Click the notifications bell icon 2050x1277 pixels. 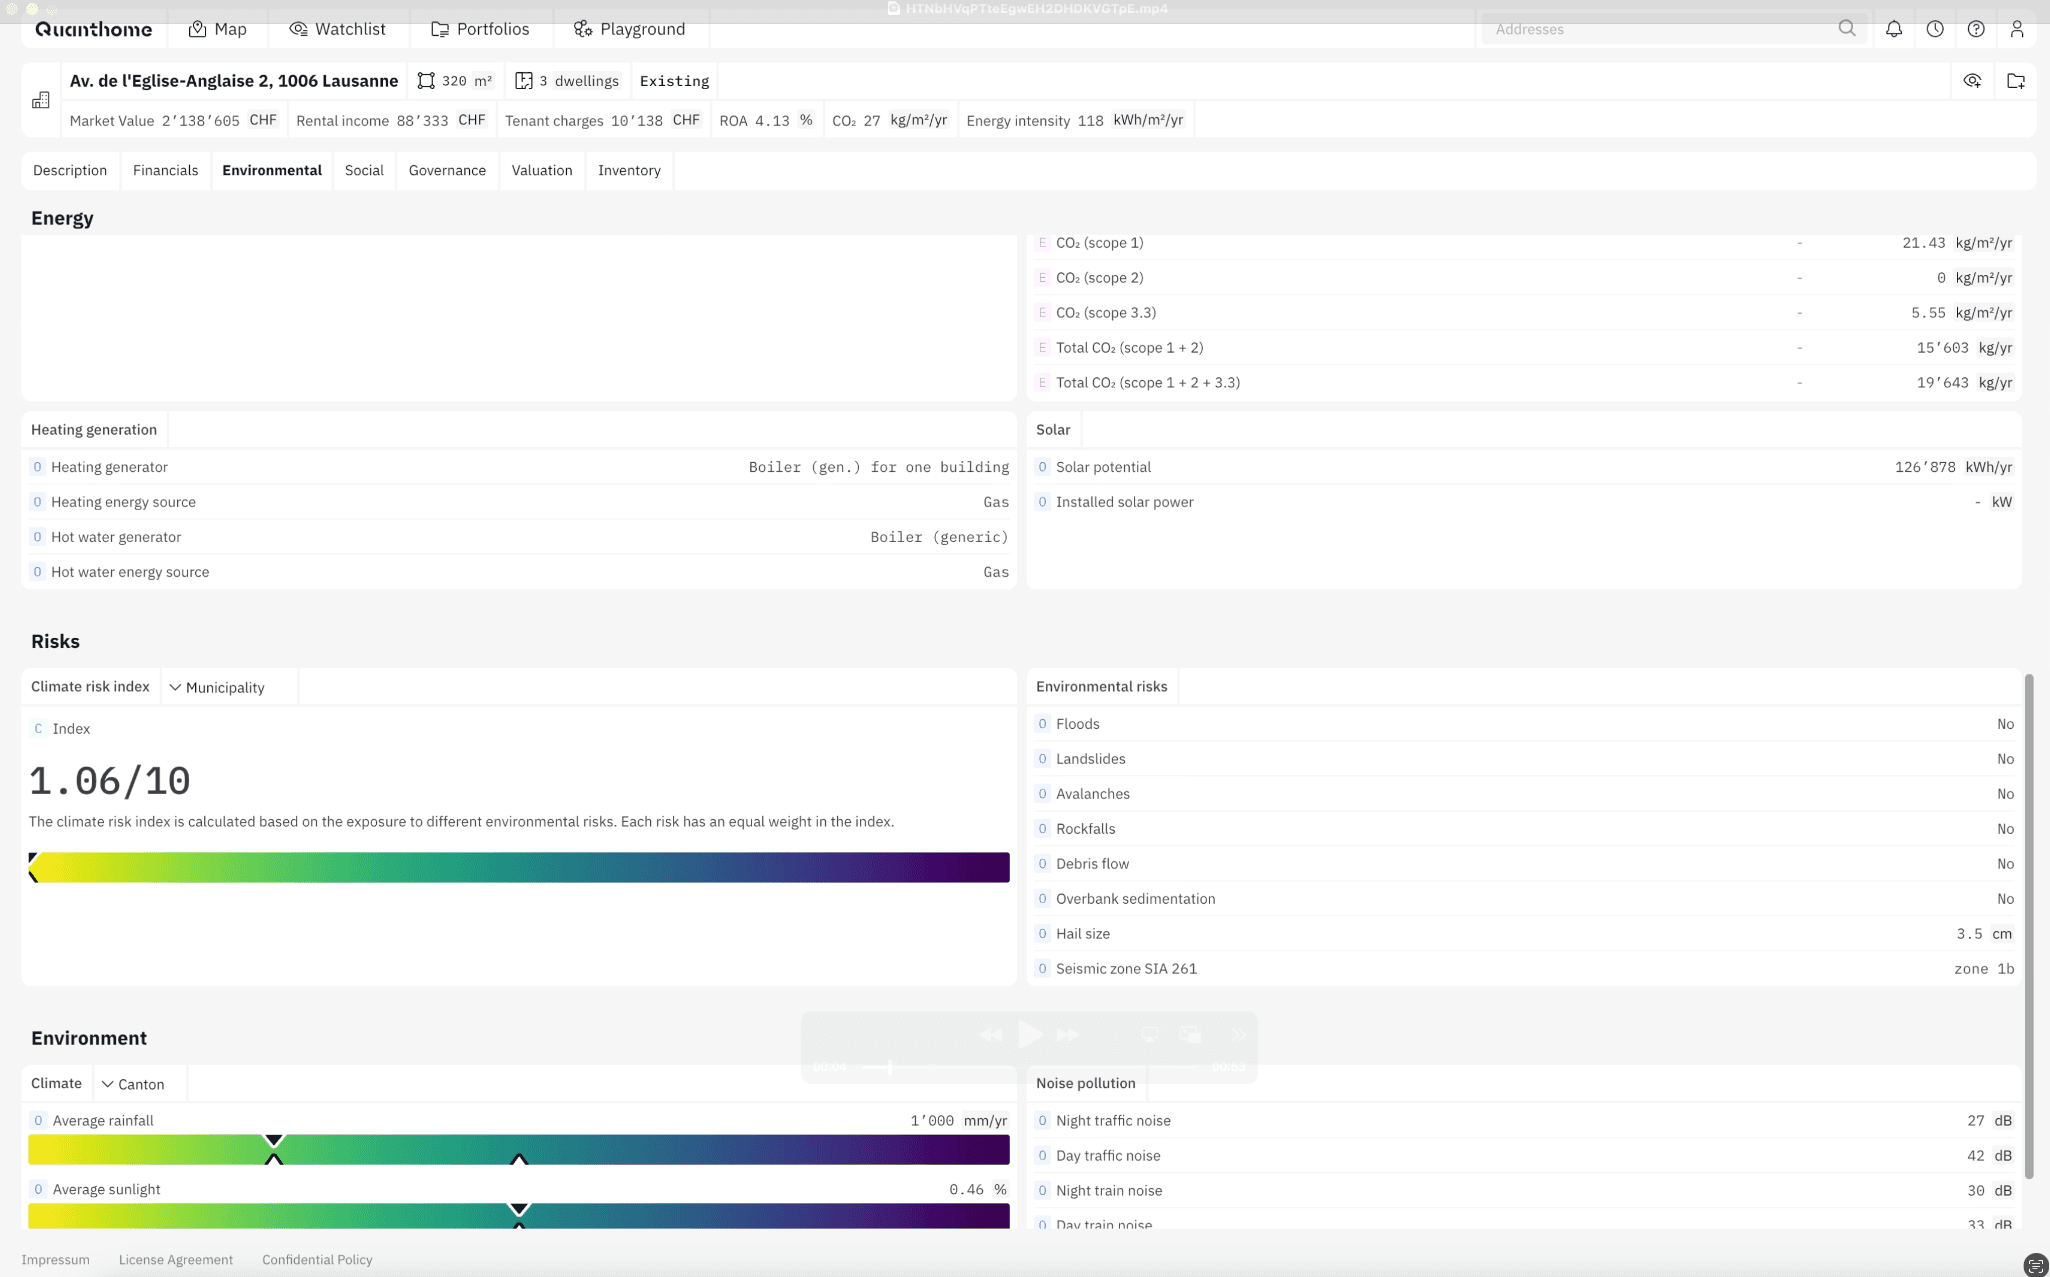point(1894,29)
